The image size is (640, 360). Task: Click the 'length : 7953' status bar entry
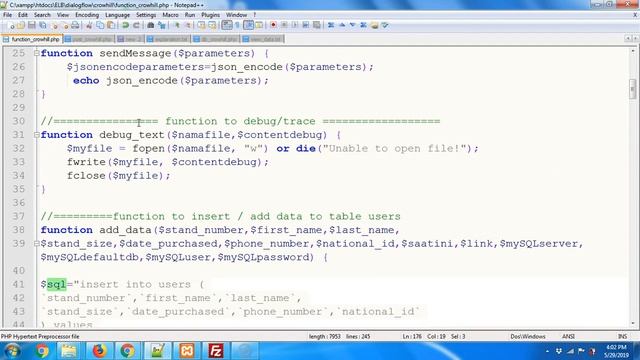tap(324, 336)
